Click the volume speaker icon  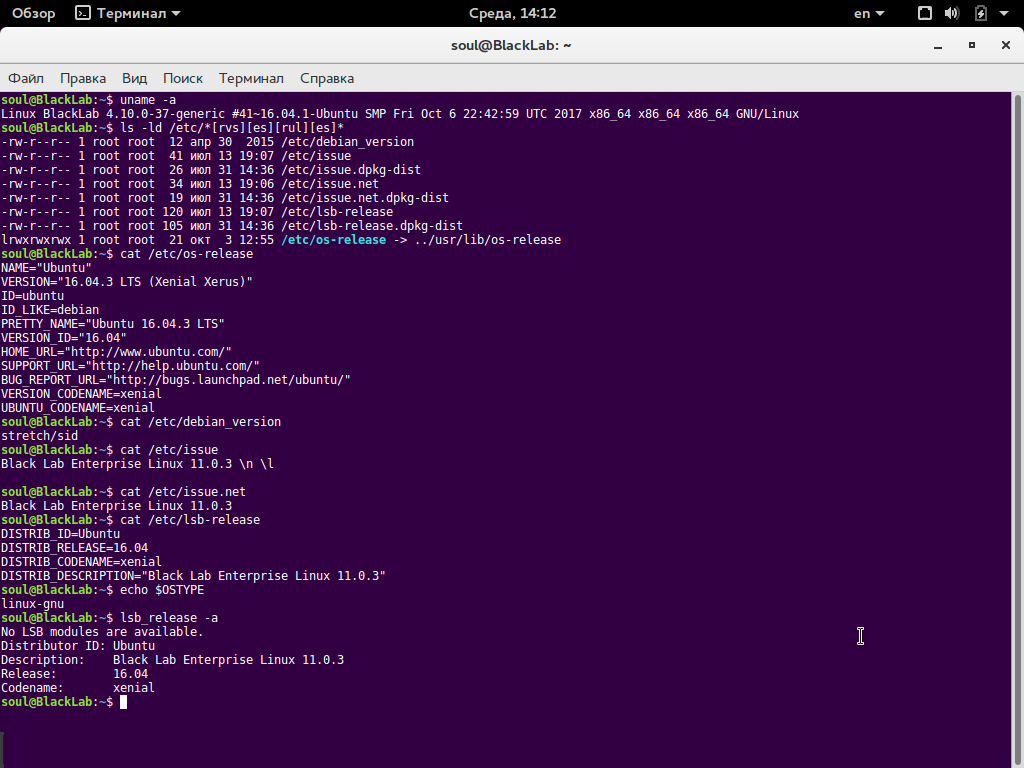952,13
